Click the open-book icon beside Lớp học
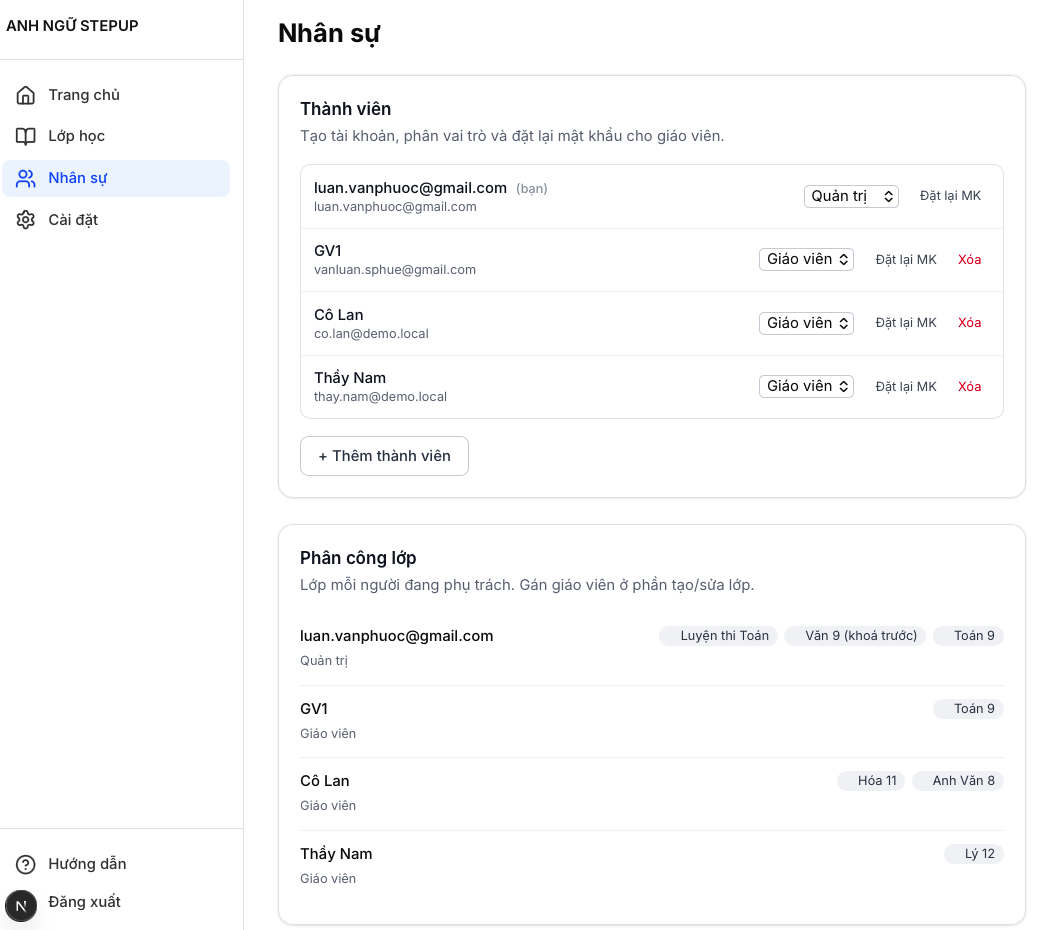This screenshot has height=930, width=1051. pos(25,136)
